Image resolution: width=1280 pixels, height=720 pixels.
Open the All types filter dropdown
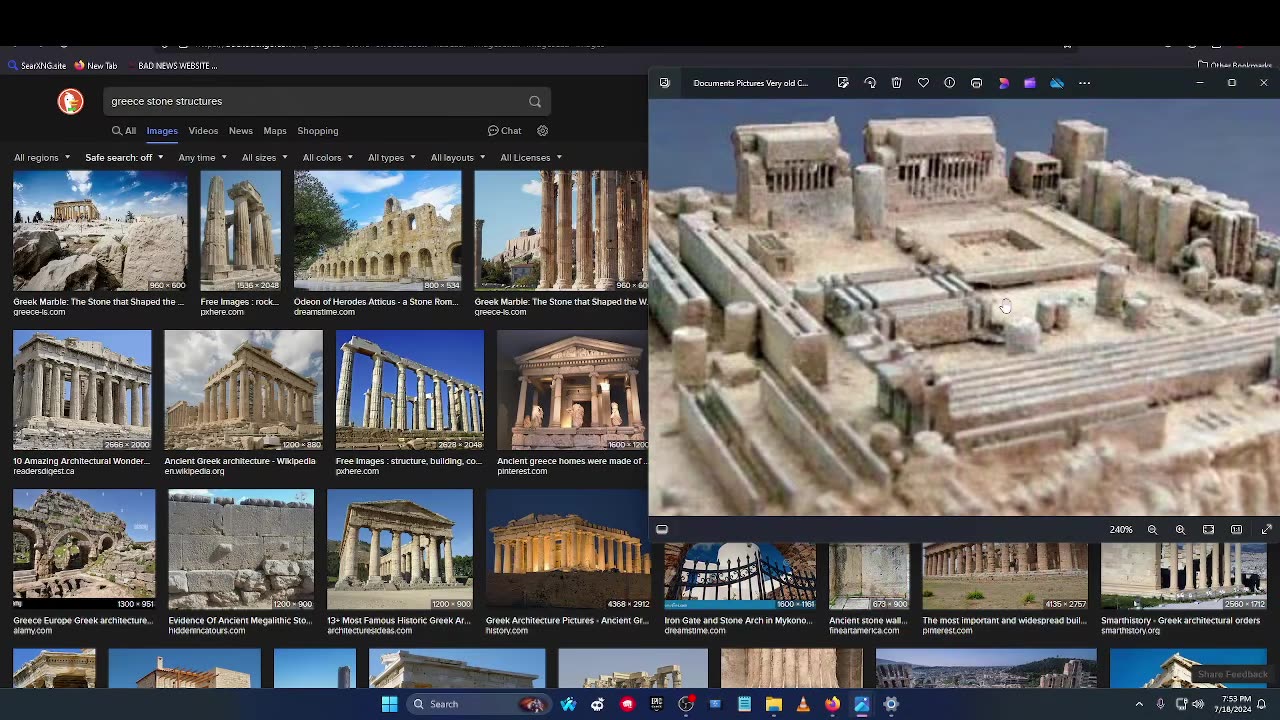(391, 157)
